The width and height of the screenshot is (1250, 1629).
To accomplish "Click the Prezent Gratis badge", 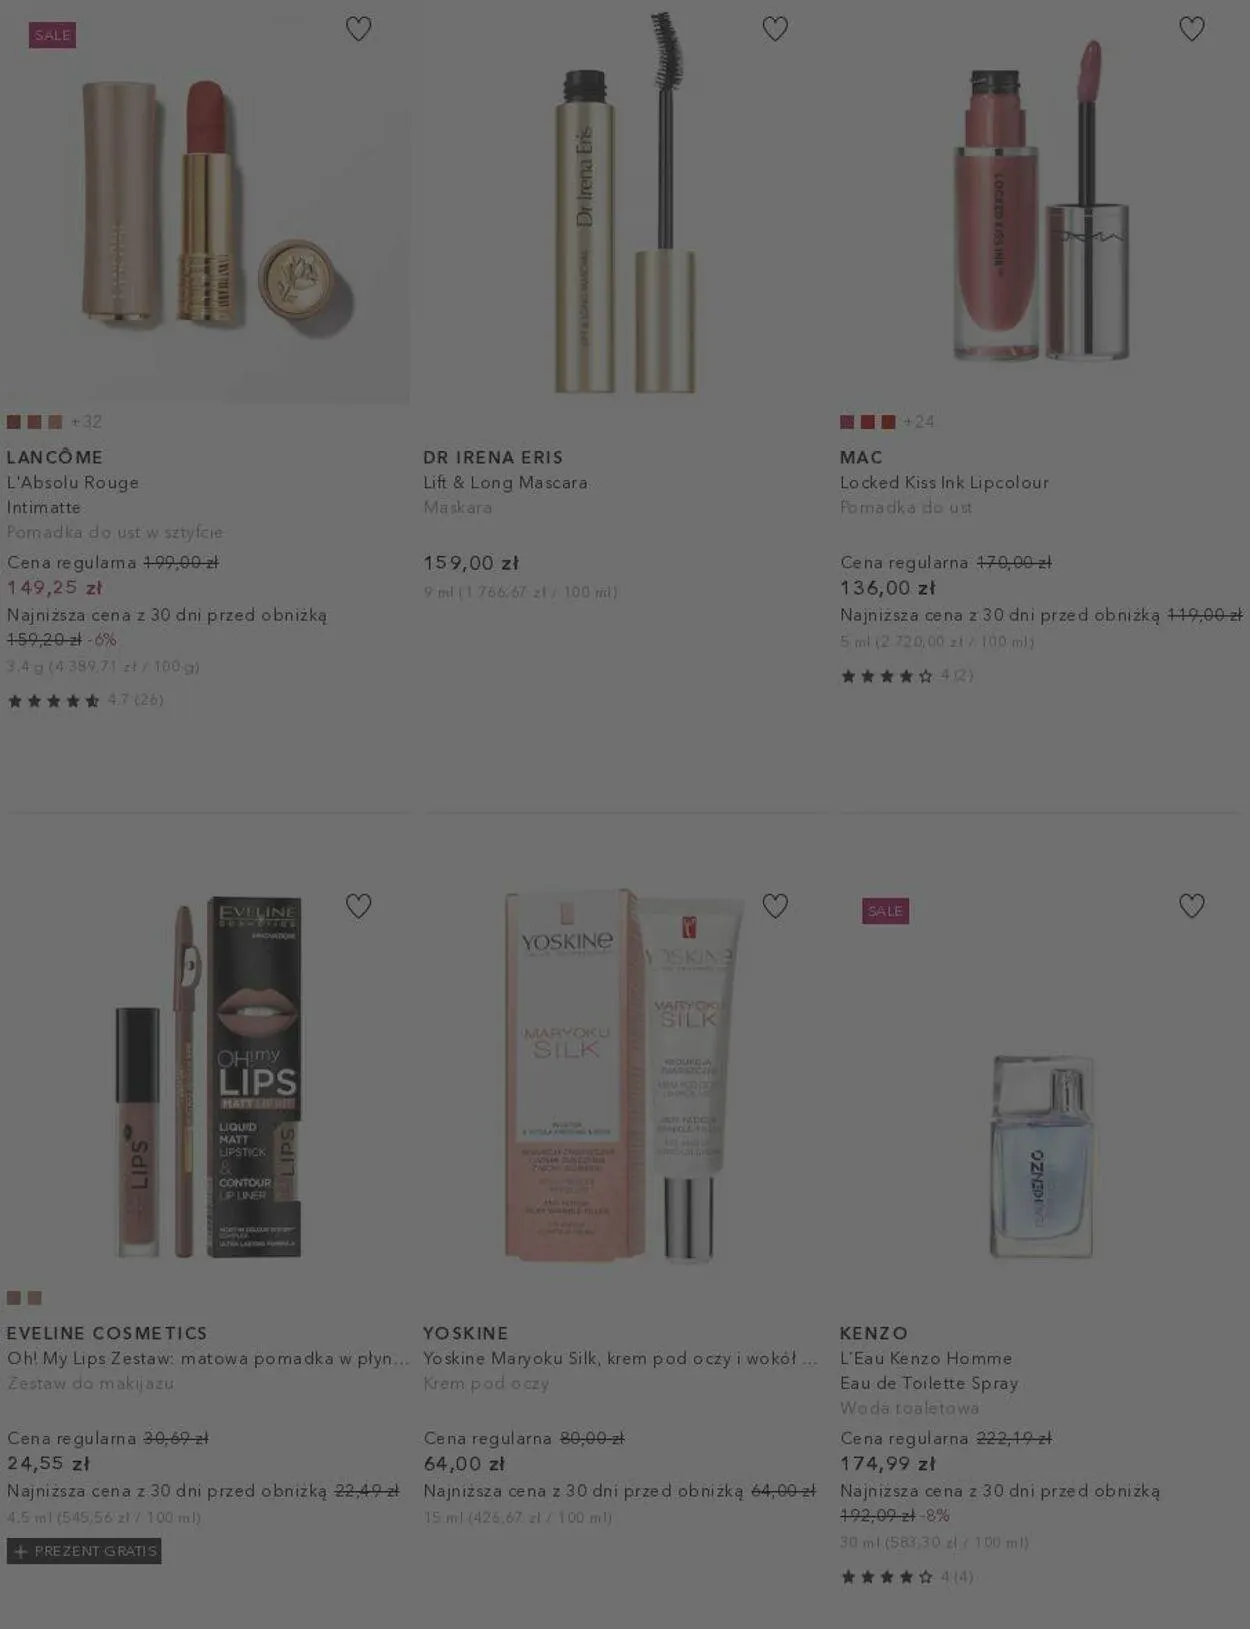I will click(x=84, y=1551).
